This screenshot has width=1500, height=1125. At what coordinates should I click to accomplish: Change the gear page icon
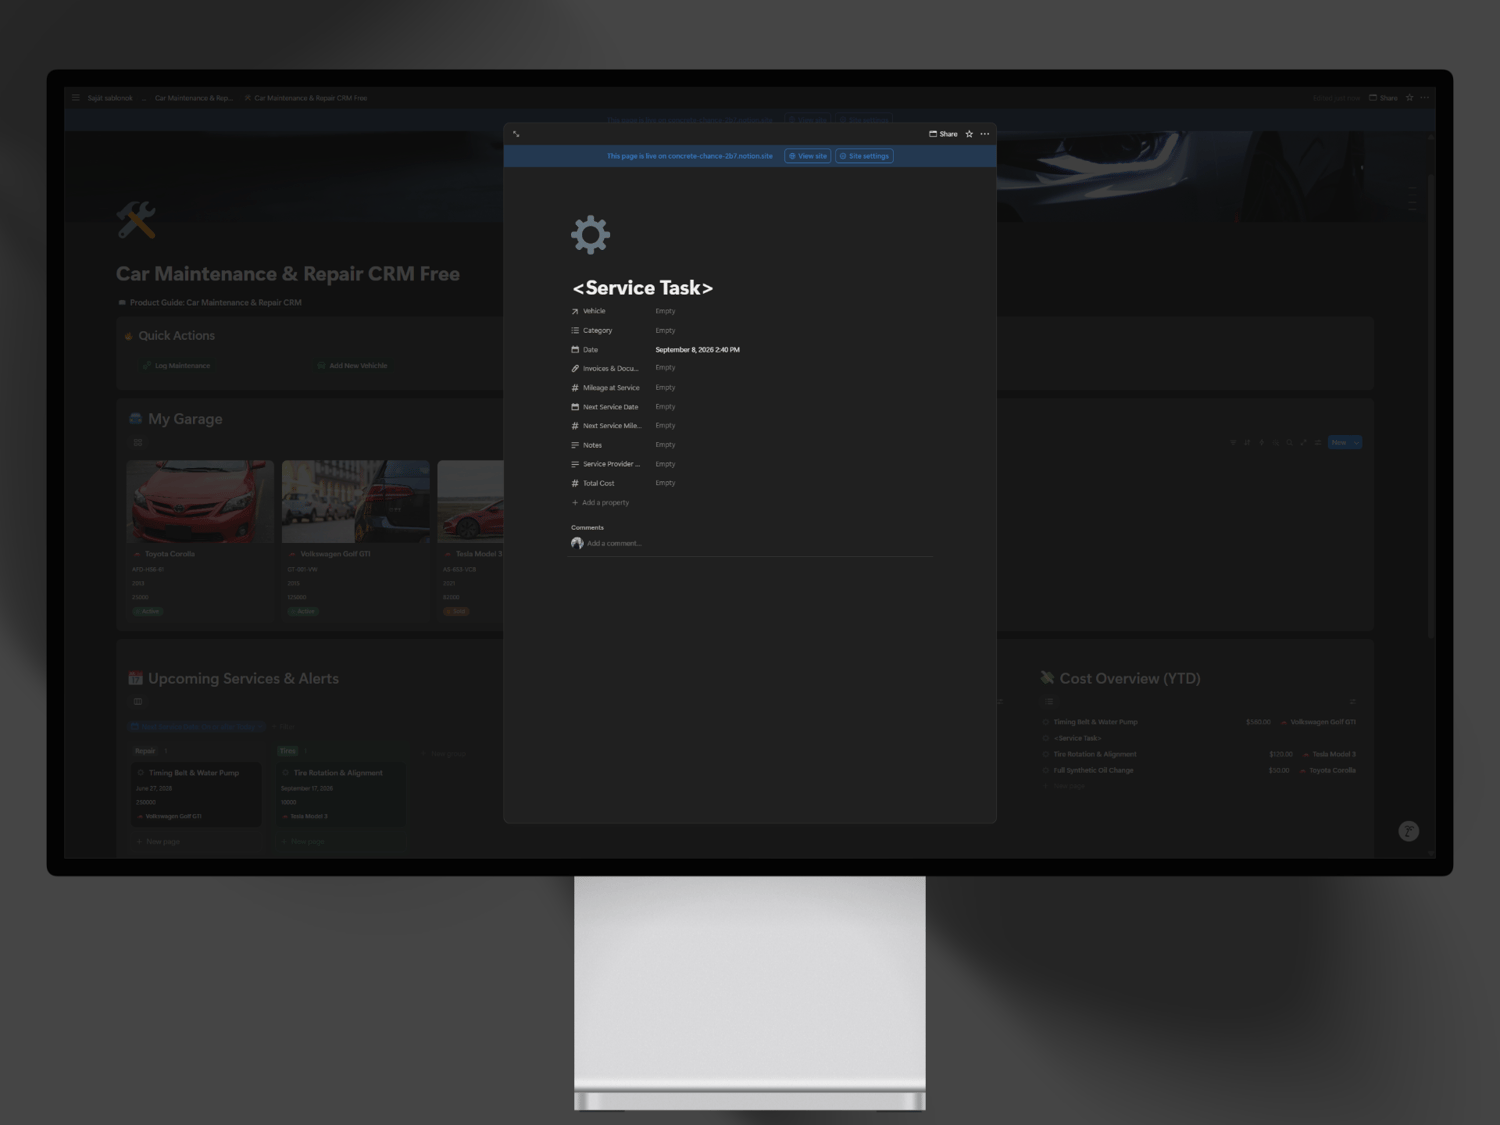coord(590,235)
